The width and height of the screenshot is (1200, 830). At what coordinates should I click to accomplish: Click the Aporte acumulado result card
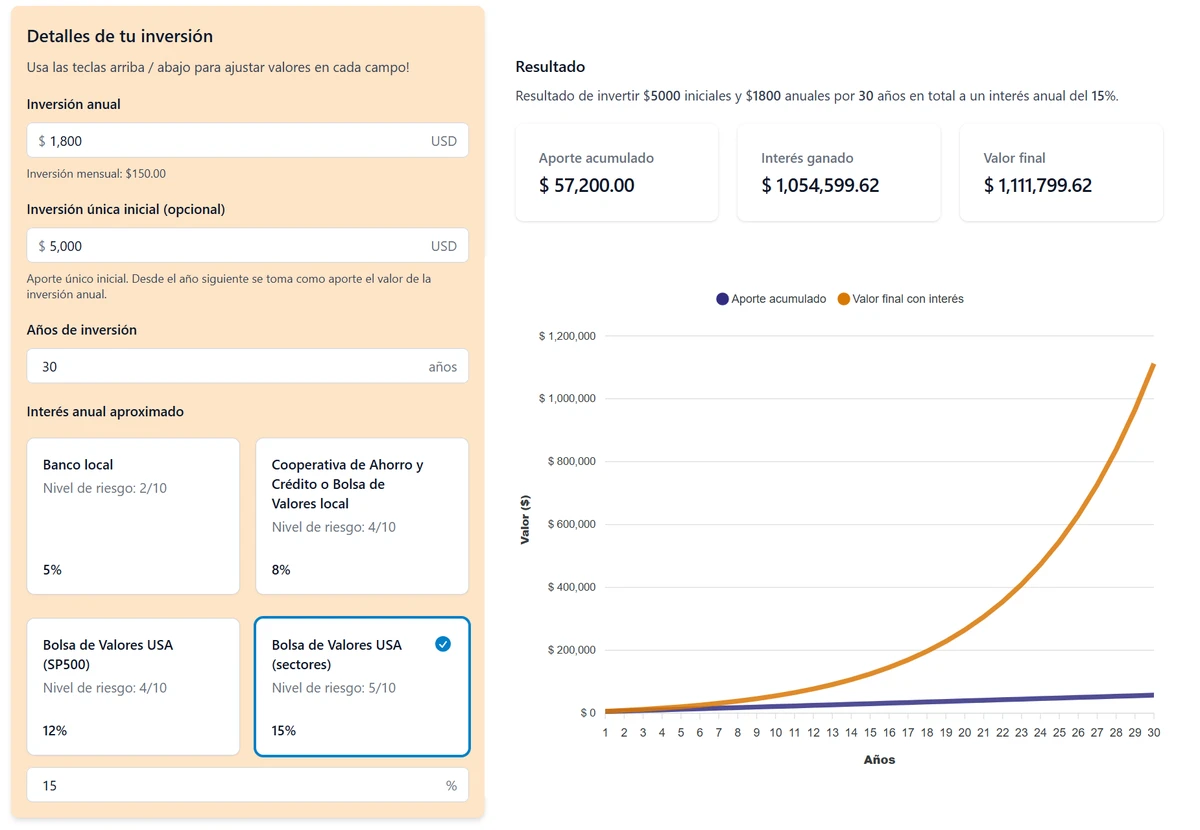pos(617,172)
